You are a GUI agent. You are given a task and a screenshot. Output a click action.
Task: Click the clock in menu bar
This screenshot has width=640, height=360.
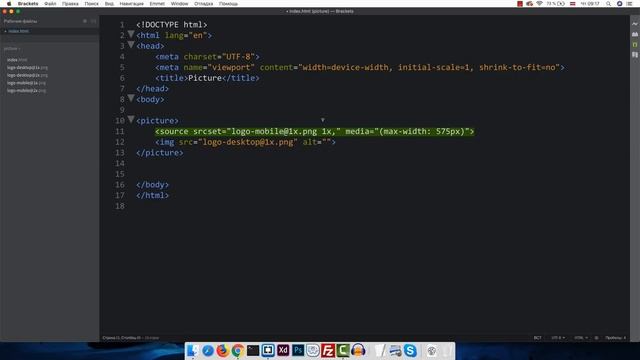590,4
